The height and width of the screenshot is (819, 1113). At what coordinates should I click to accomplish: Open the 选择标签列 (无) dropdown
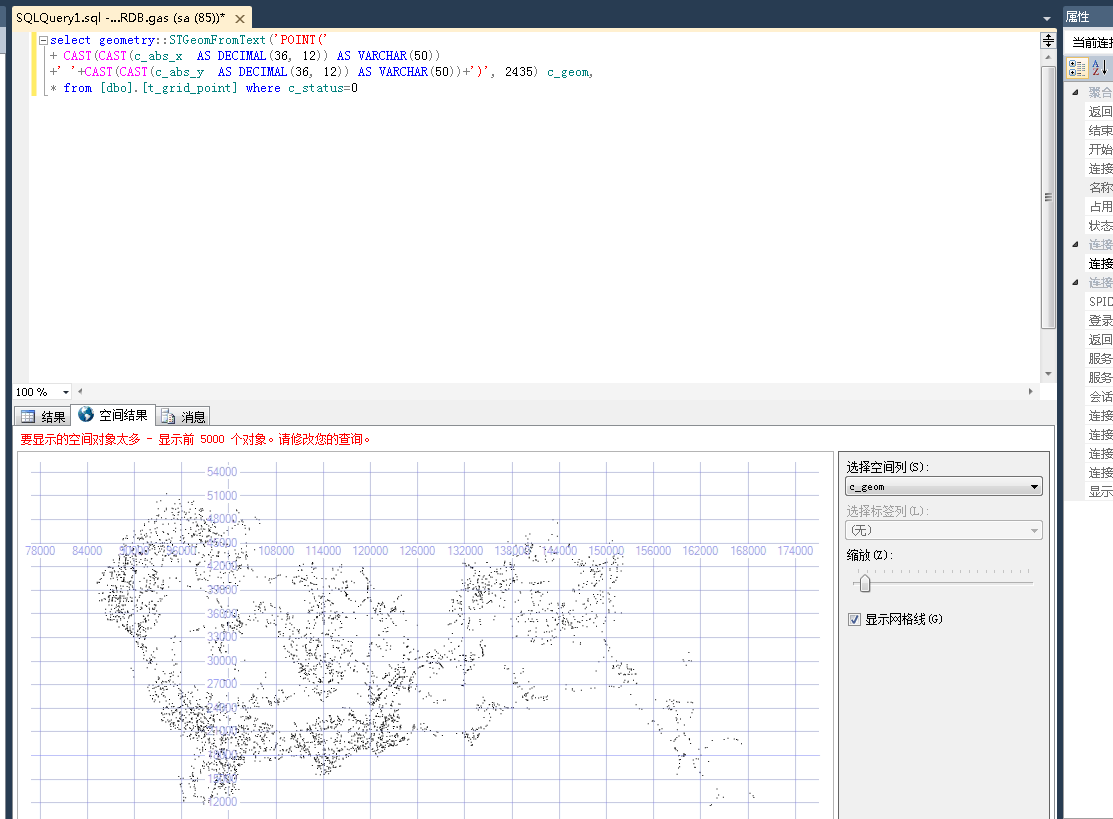(943, 530)
